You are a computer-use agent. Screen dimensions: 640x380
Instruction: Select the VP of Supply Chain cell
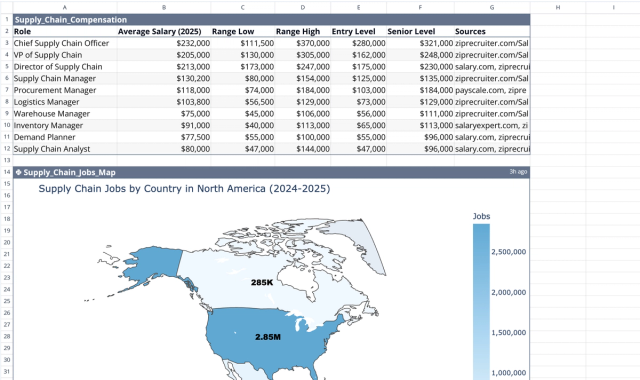click(x=65, y=55)
